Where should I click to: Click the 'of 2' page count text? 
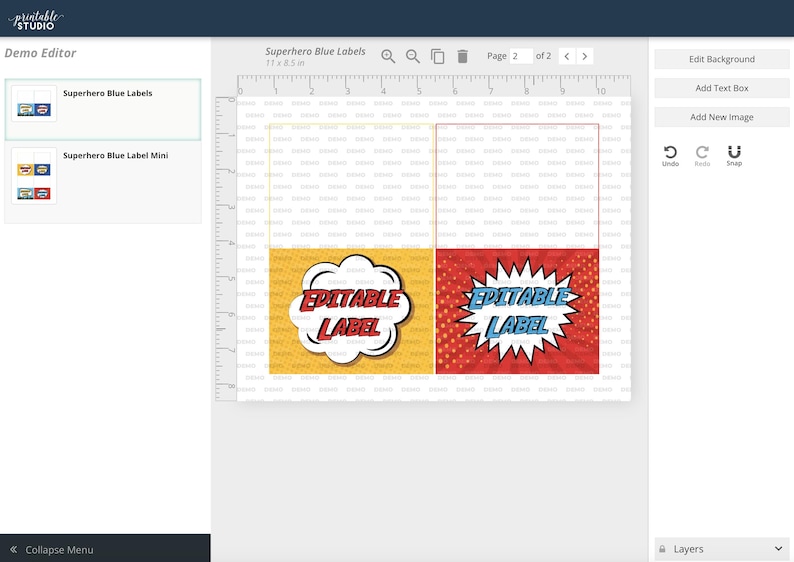pos(543,56)
